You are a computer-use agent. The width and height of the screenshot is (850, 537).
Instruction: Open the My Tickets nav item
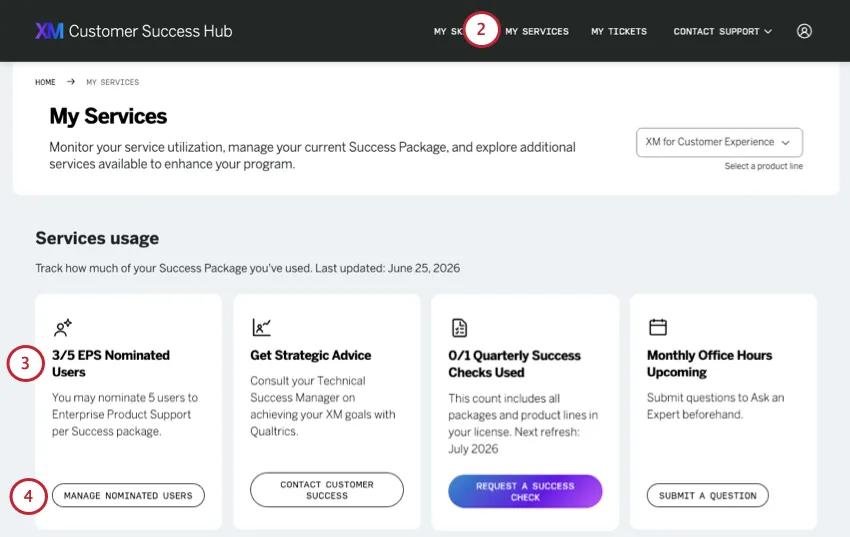click(x=619, y=31)
